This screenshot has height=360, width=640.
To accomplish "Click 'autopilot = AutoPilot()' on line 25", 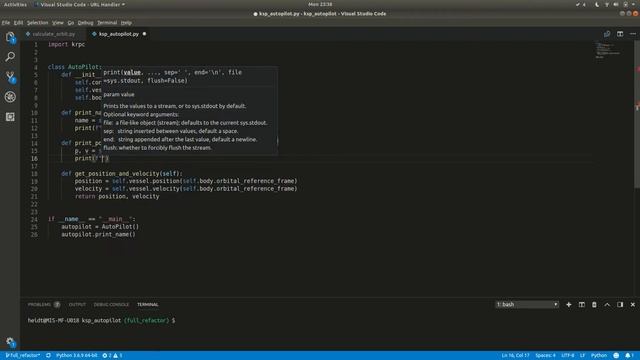I will (x=100, y=227).
